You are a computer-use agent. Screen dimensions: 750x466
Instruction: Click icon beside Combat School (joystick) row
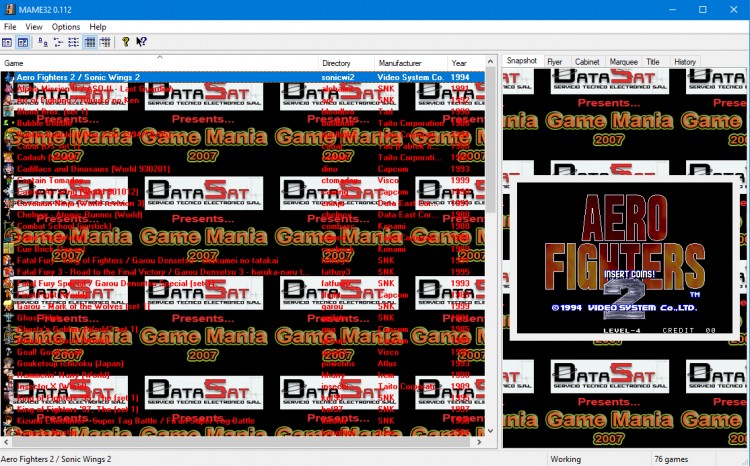pyautogui.click(x=9, y=226)
